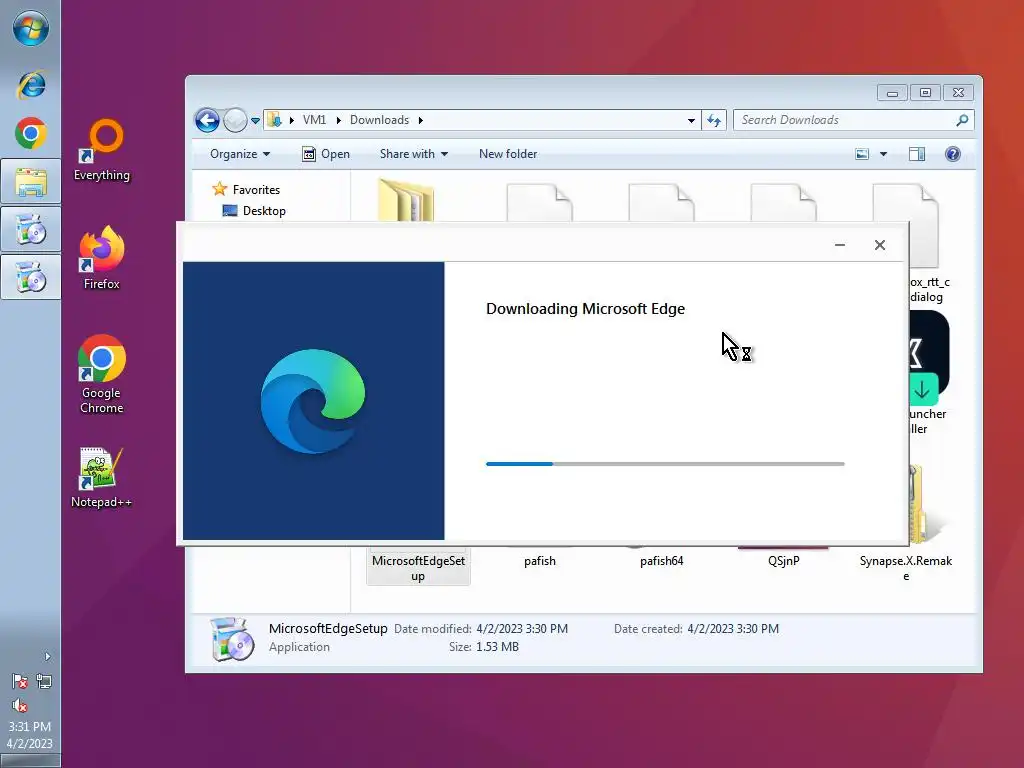
Task: Minimize the Edge installer dialog
Action: click(840, 245)
